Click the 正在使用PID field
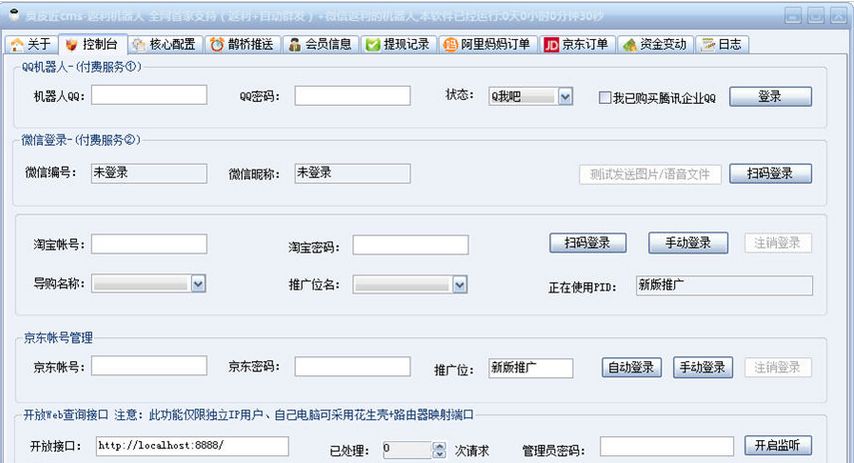This screenshot has height=463, width=854. click(x=724, y=285)
